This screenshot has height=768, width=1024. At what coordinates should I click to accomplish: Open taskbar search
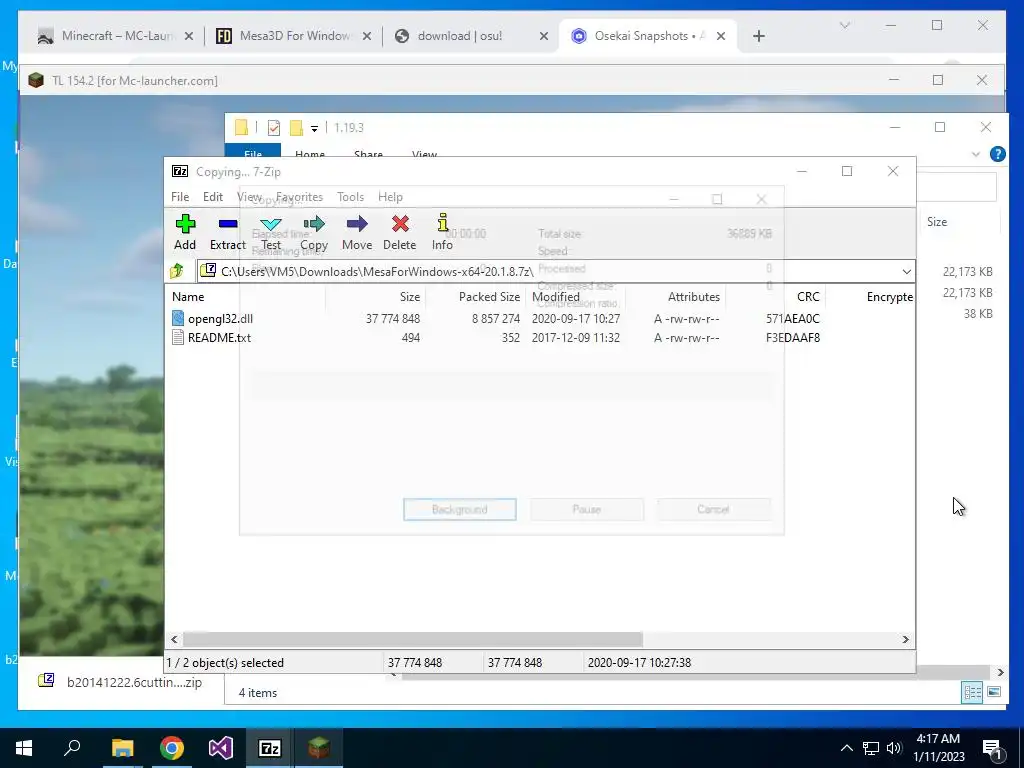click(72, 748)
